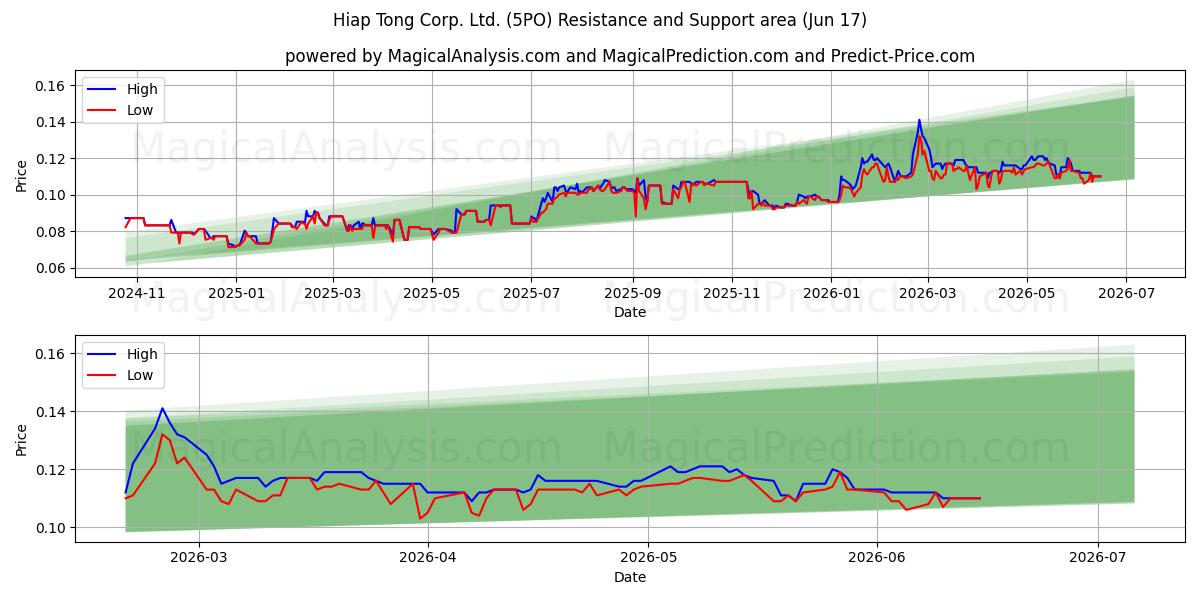Click the '2024-11' x-axis label in upper chart
The image size is (1200, 600).
[x=137, y=294]
